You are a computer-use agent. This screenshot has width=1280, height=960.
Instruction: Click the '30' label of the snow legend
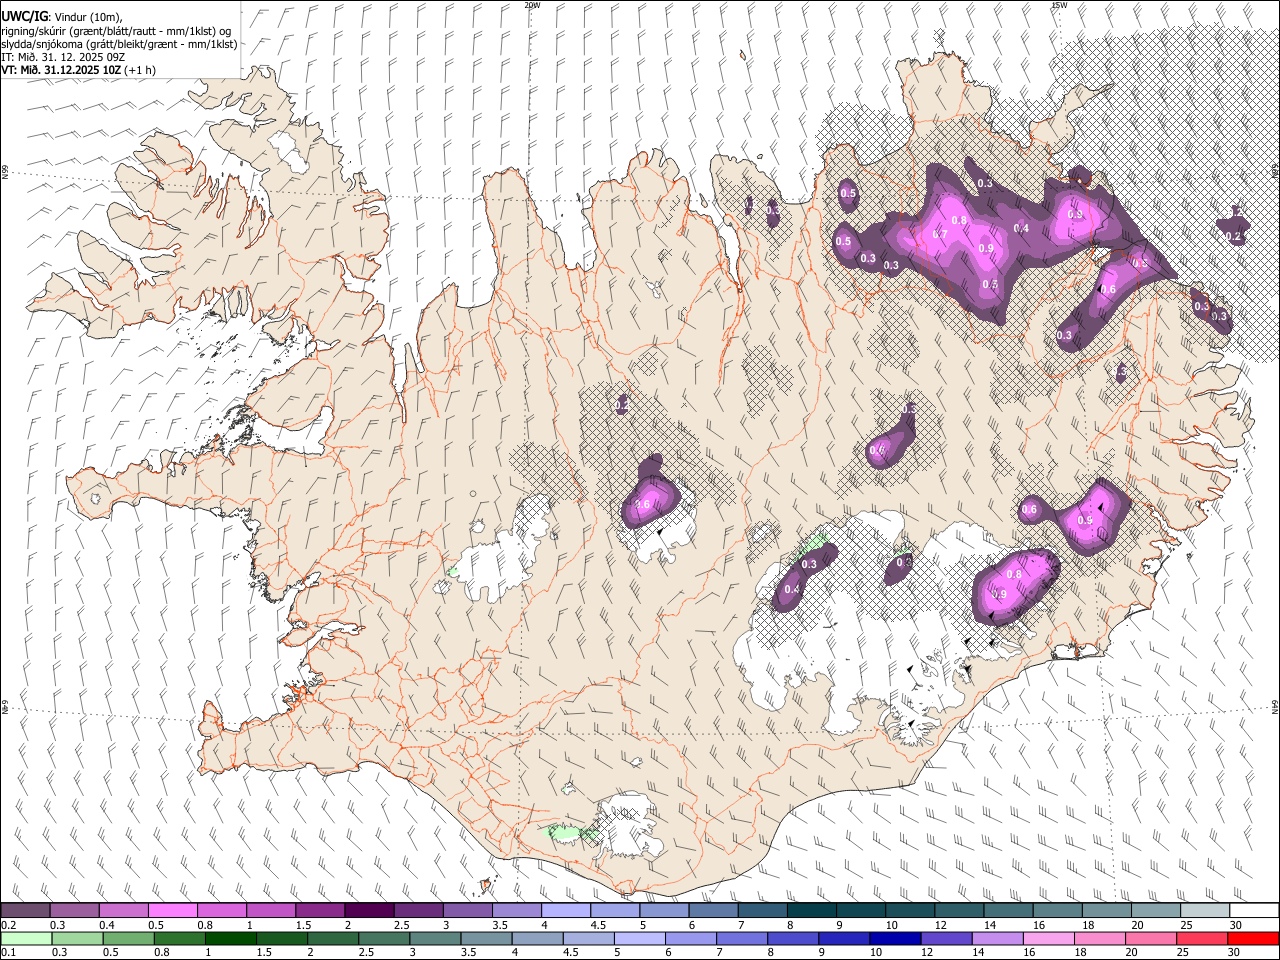click(x=1236, y=925)
